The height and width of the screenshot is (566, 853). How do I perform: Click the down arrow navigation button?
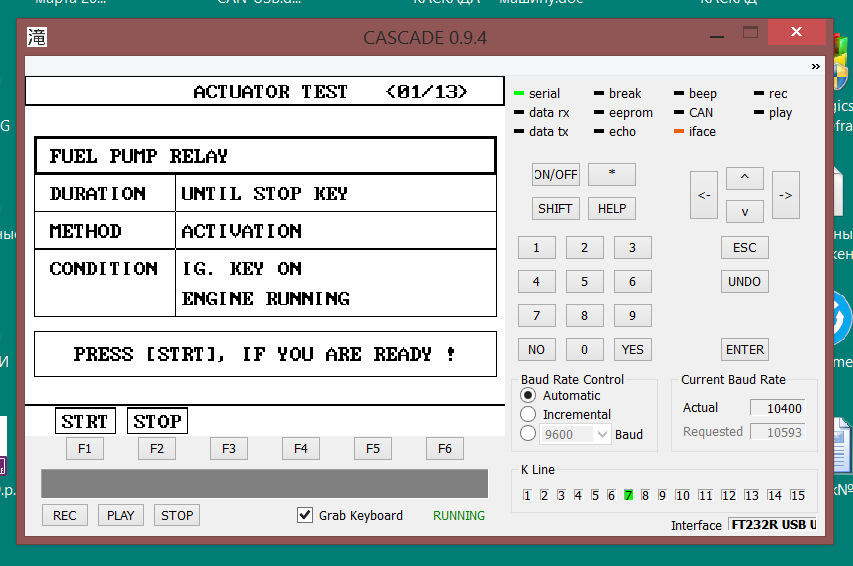(745, 212)
